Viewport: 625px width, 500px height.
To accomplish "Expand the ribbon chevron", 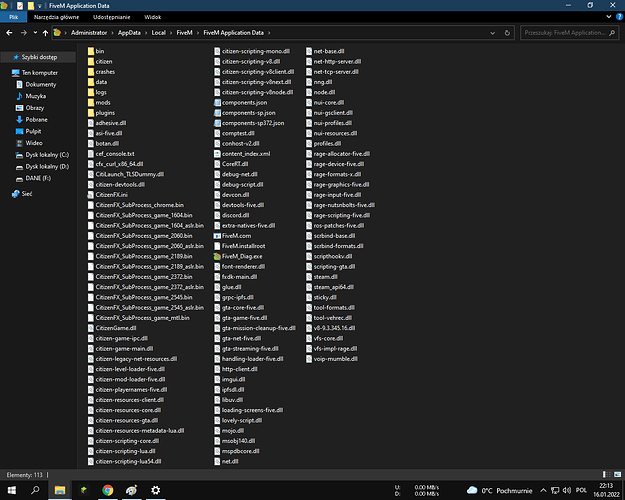I will pyautogui.click(x=609, y=17).
